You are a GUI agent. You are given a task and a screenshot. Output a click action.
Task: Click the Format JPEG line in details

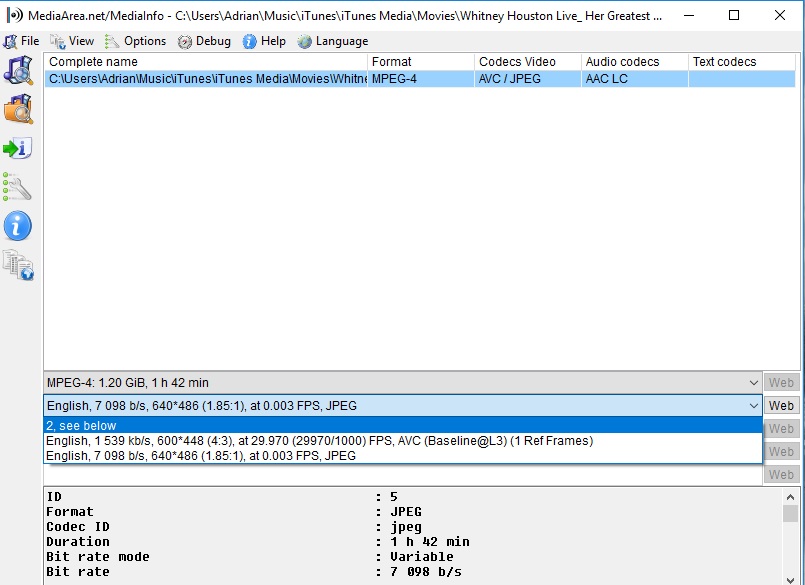point(234,512)
